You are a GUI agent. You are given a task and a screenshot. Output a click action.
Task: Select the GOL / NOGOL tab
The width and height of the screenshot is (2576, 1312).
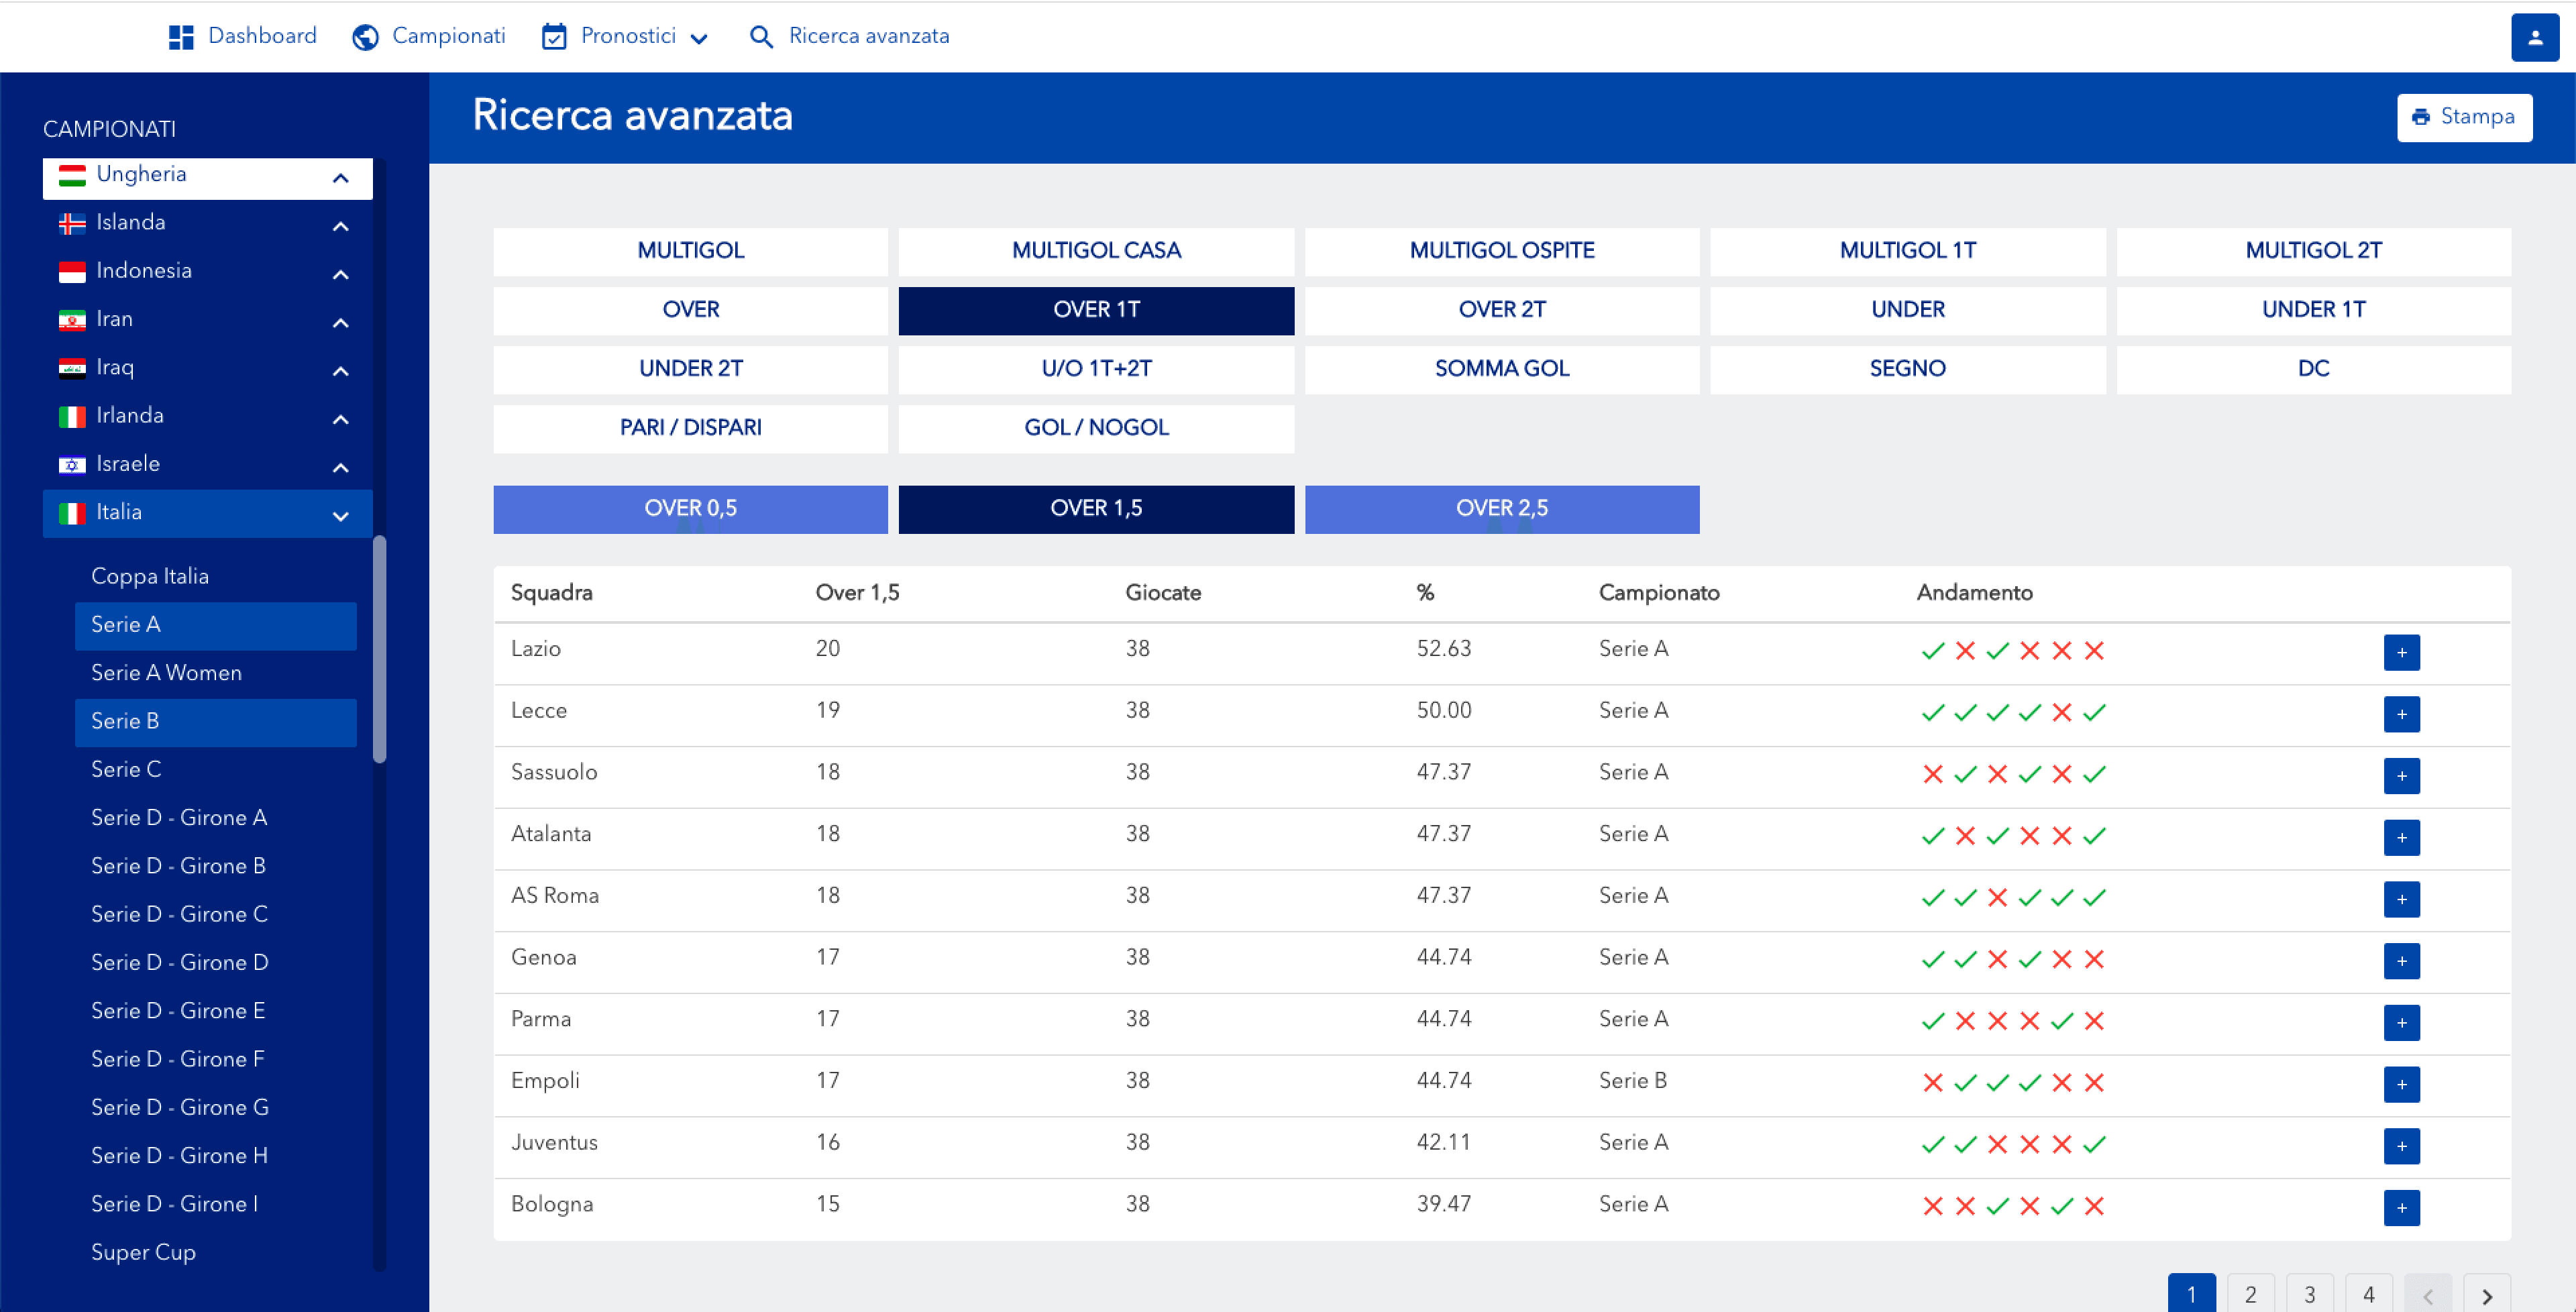[x=1096, y=428]
